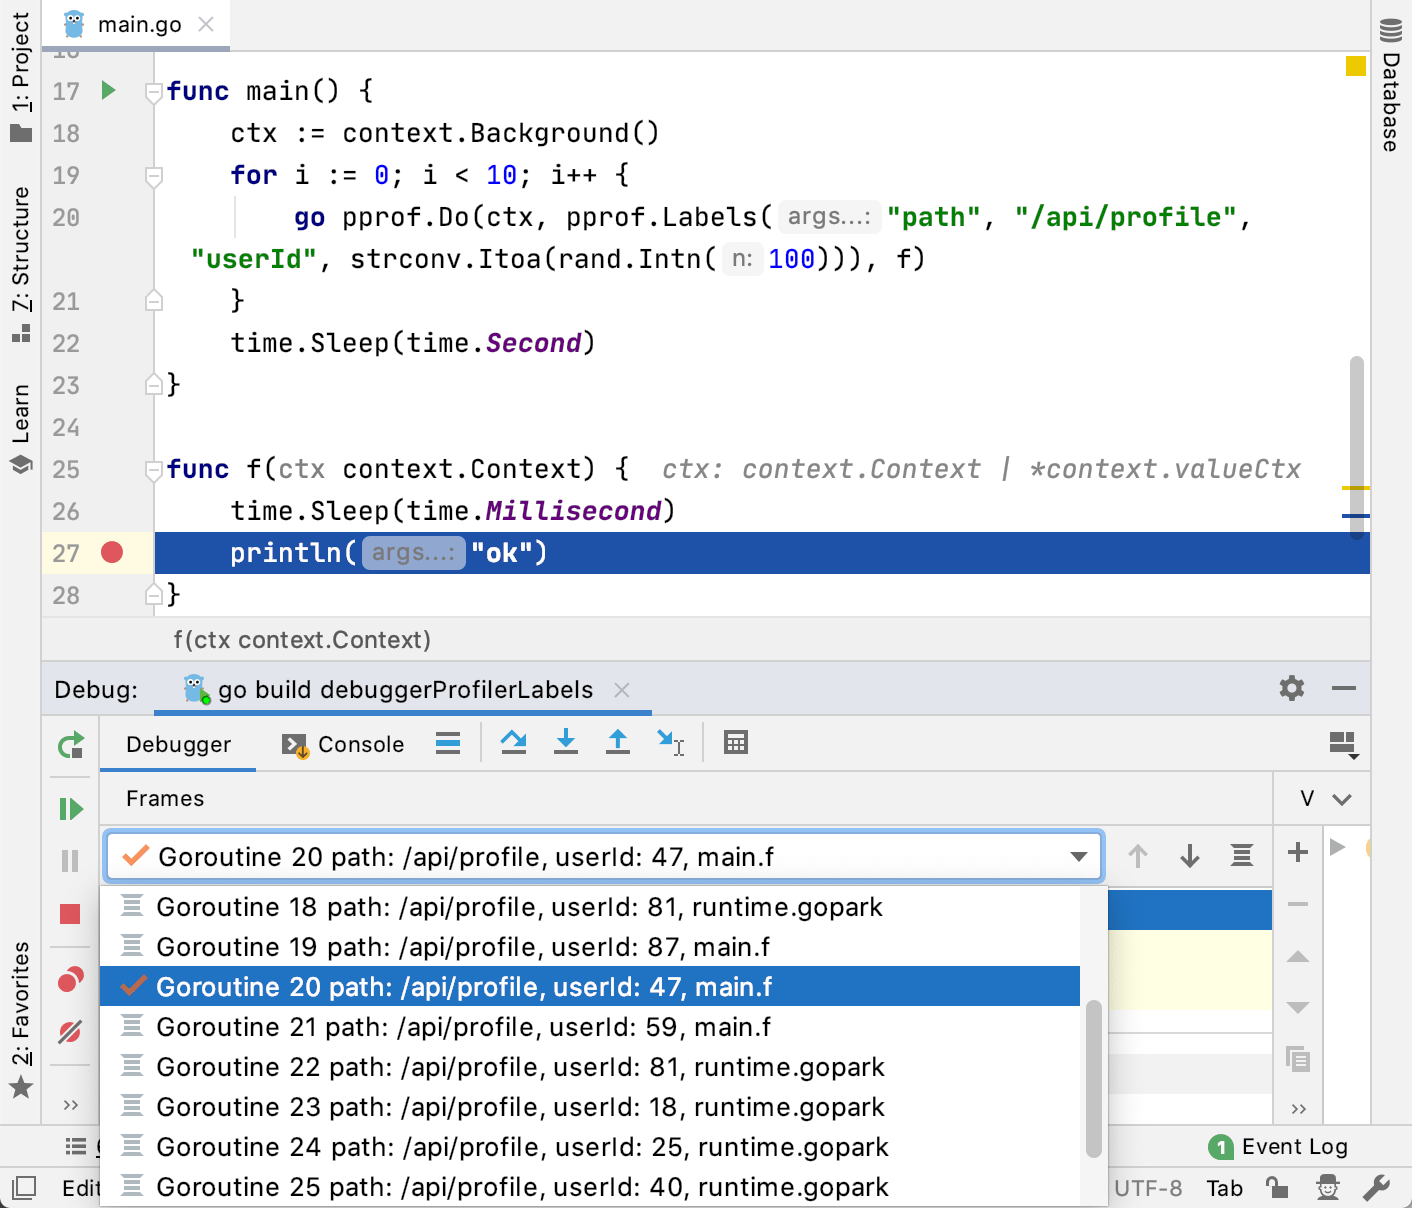Show more watches toolbar items
The image size is (1412, 1208).
click(1298, 1108)
